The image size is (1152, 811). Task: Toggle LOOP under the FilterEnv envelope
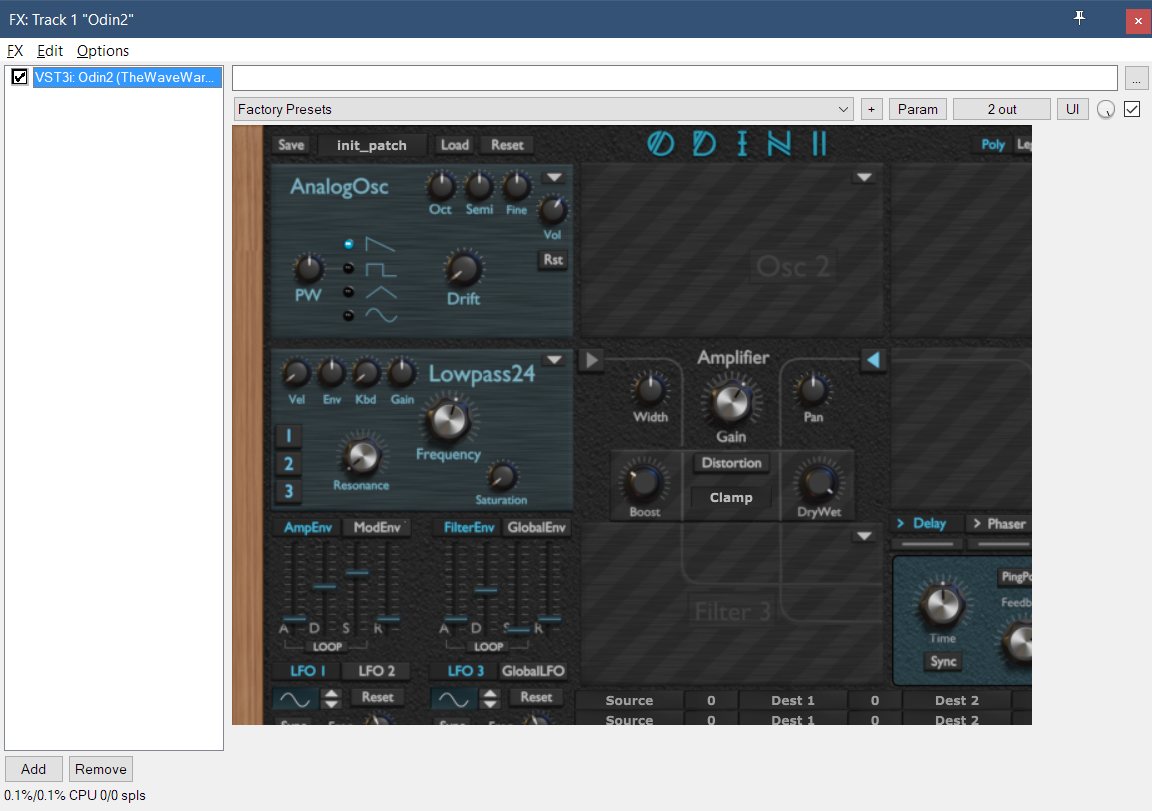point(489,646)
